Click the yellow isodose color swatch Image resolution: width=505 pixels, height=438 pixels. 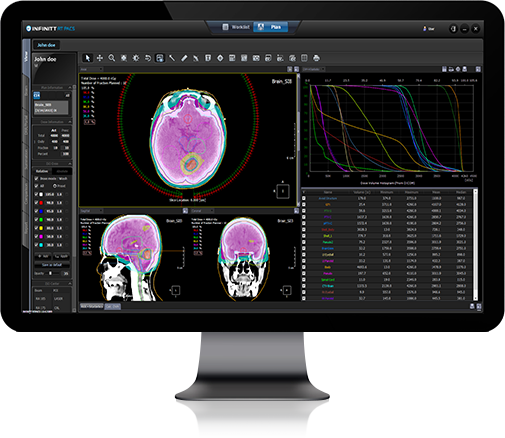coord(41,228)
